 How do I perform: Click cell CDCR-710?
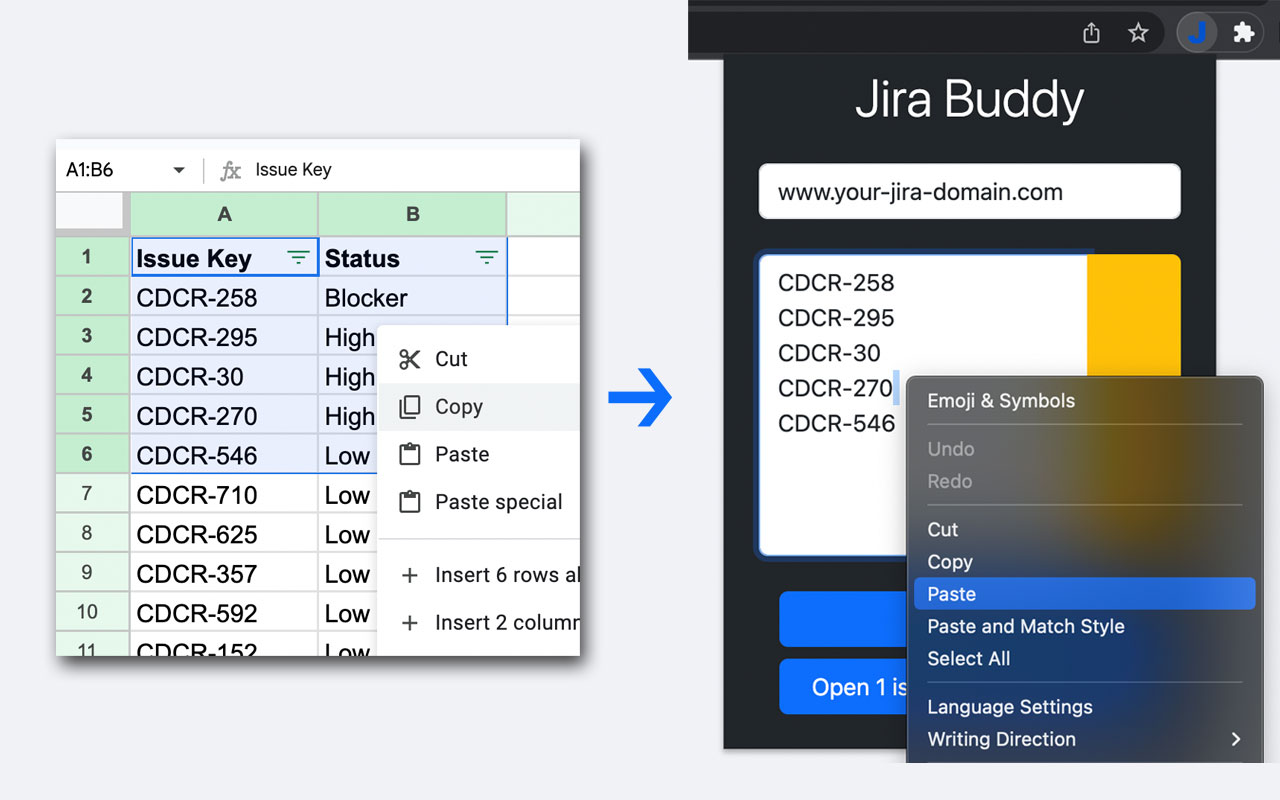point(224,495)
